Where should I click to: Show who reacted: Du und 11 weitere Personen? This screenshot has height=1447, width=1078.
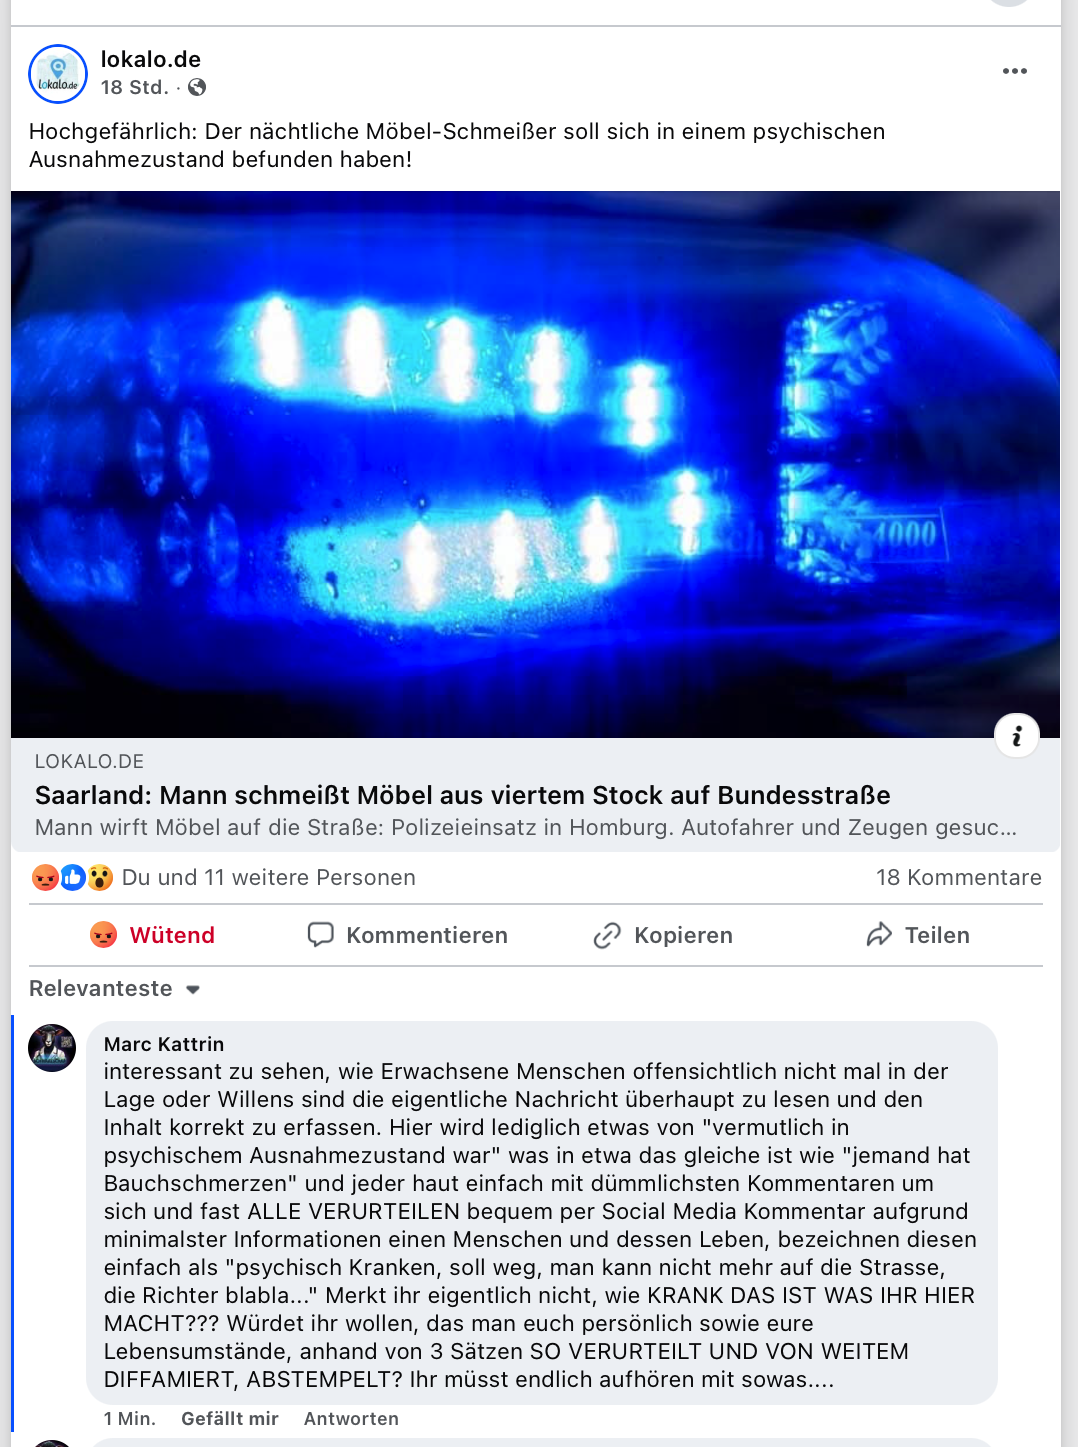269,878
